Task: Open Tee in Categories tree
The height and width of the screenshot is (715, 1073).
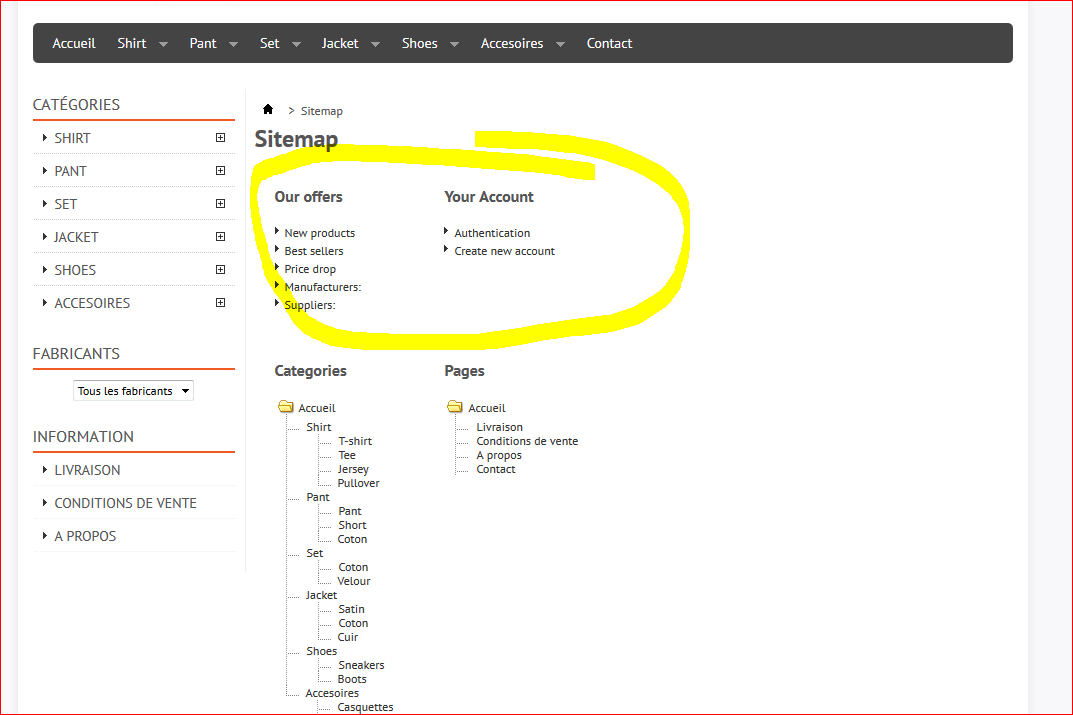Action: tap(347, 456)
